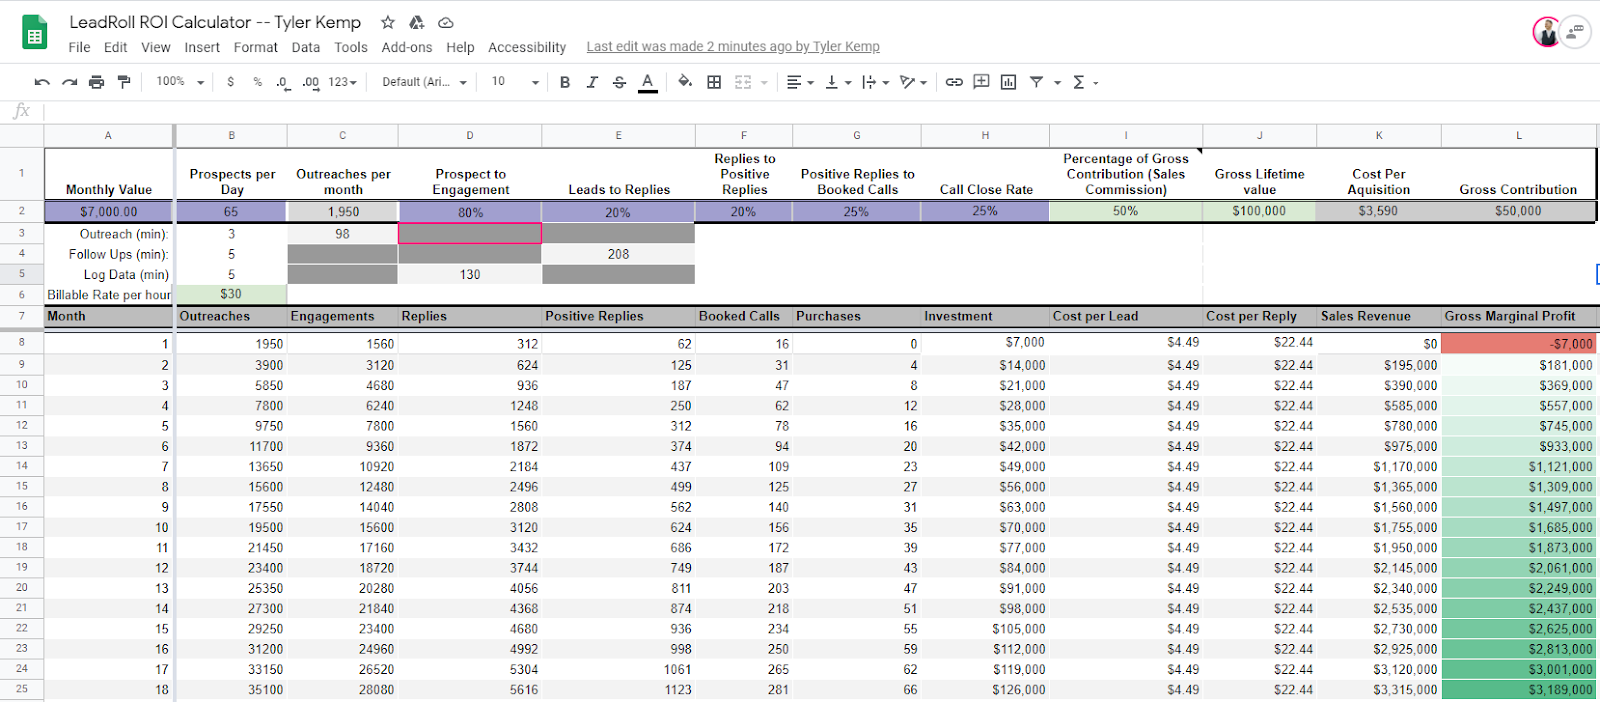
Task: Select the $30 Billable Rate cell
Action: click(x=231, y=294)
